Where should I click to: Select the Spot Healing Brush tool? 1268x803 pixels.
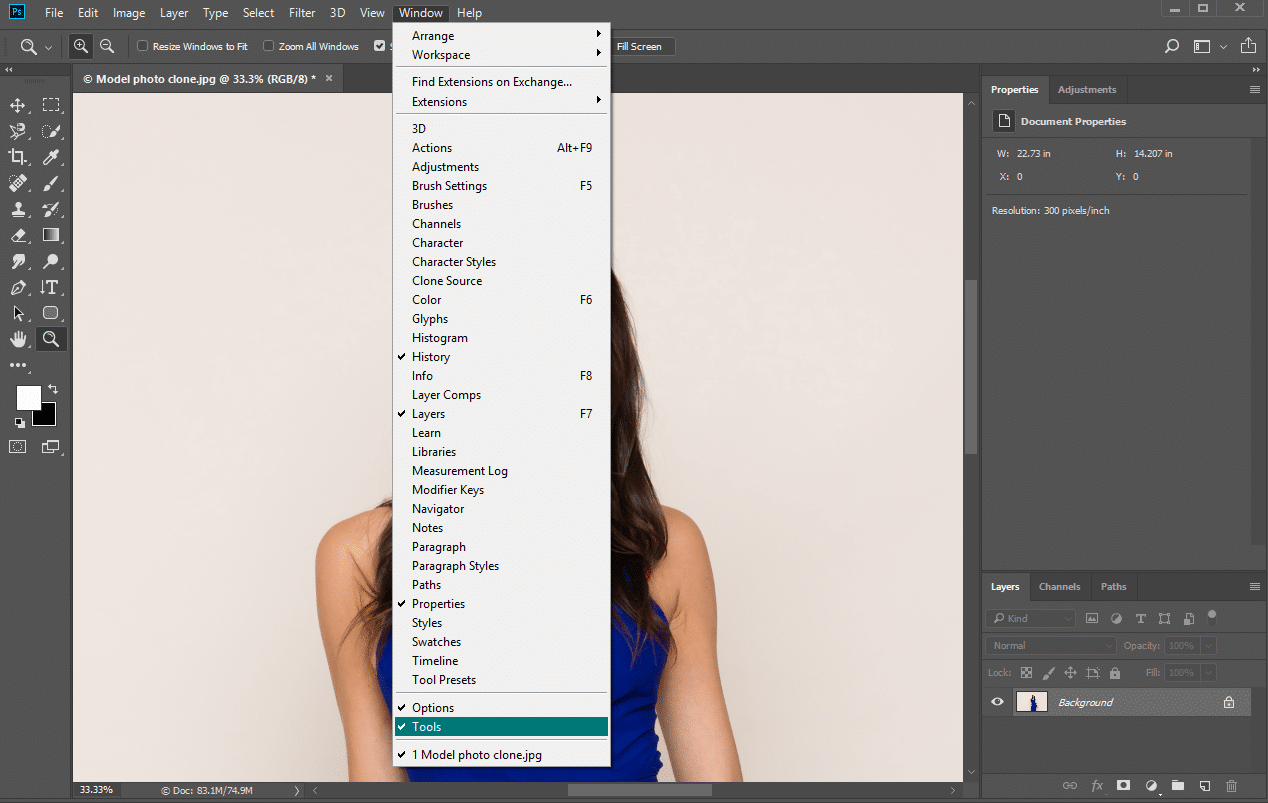(18, 182)
